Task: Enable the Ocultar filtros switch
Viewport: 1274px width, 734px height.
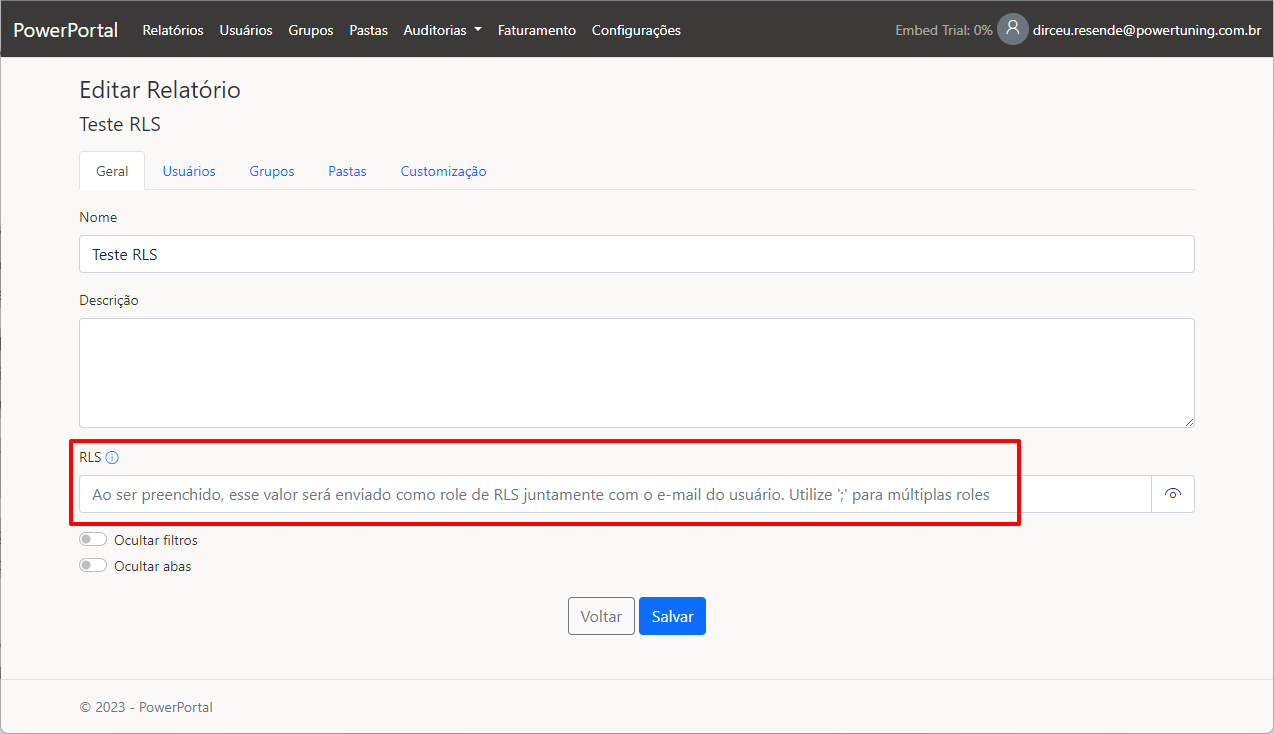Action: click(x=93, y=540)
